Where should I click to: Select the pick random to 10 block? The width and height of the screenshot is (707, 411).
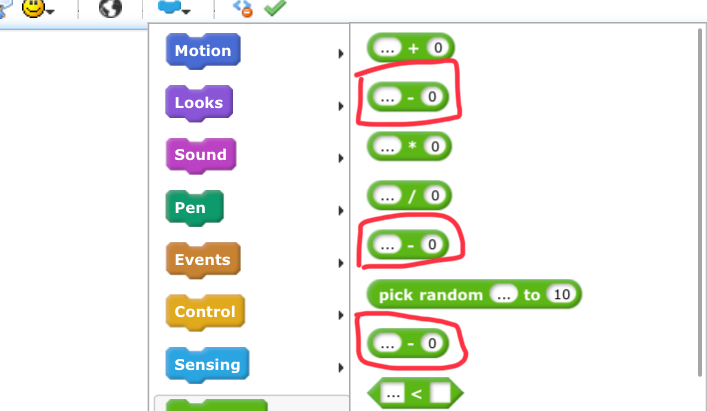(474, 294)
